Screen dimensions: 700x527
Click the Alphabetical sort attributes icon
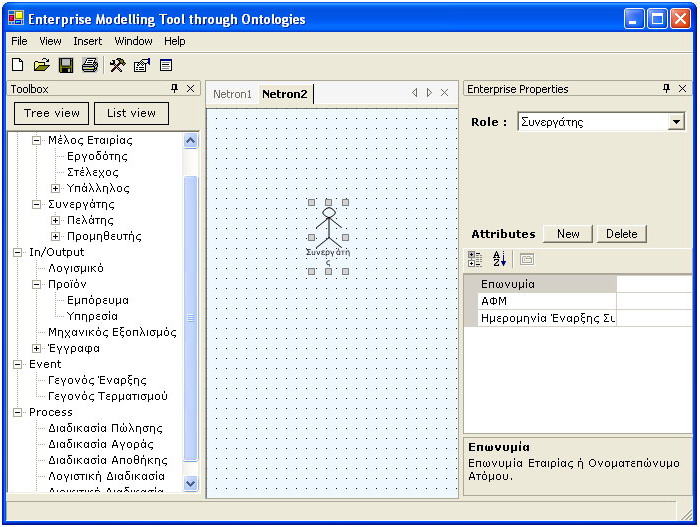coord(499,259)
